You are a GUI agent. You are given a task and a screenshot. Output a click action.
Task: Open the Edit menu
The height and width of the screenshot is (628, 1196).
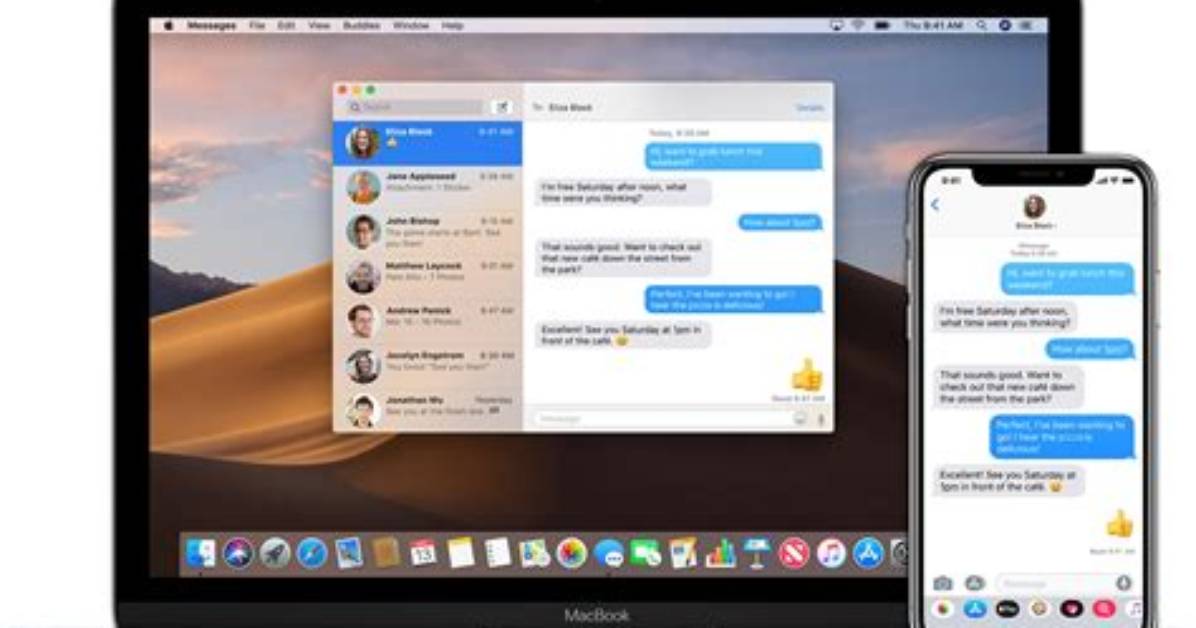(x=286, y=26)
